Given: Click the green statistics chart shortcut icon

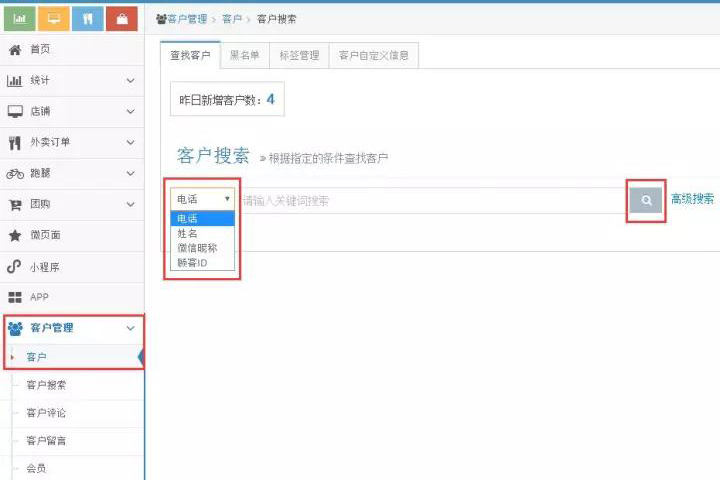Looking at the screenshot, I should click(x=20, y=19).
